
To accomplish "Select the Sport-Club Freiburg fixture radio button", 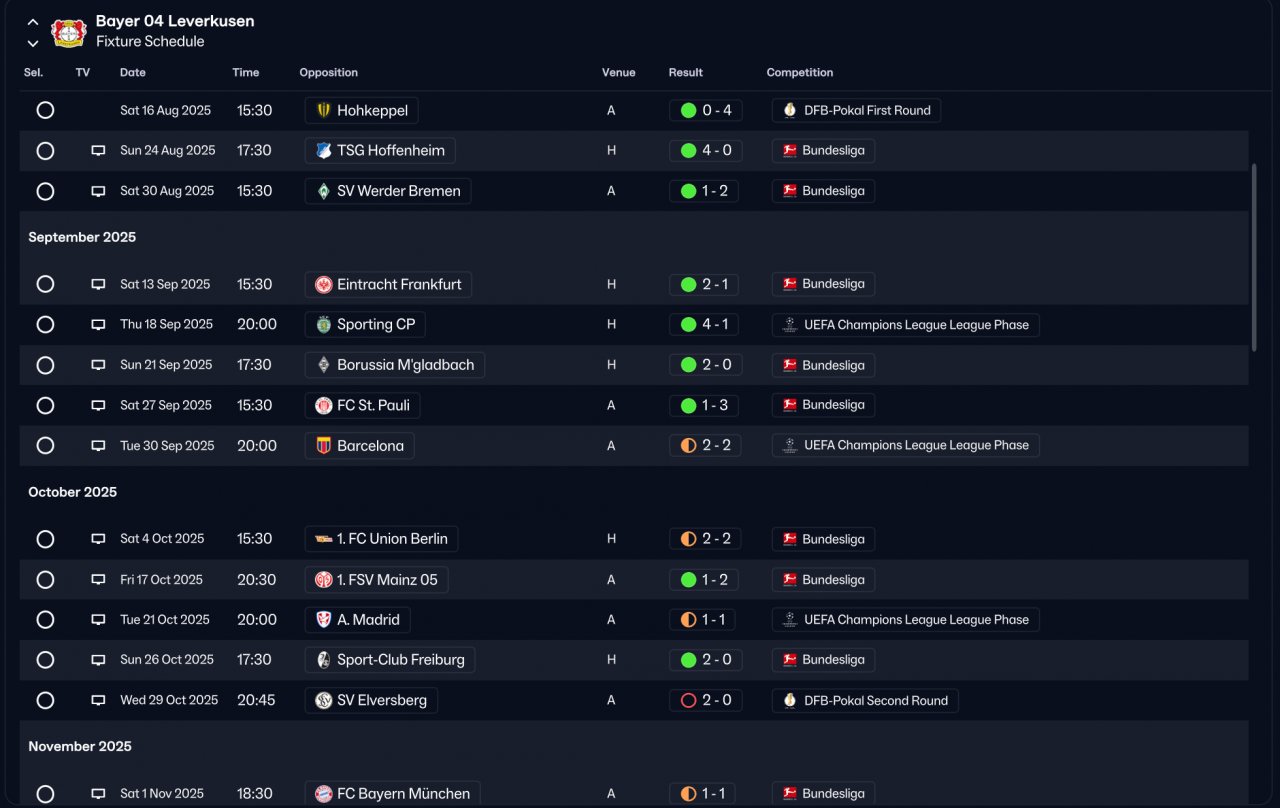I will 45,660.
